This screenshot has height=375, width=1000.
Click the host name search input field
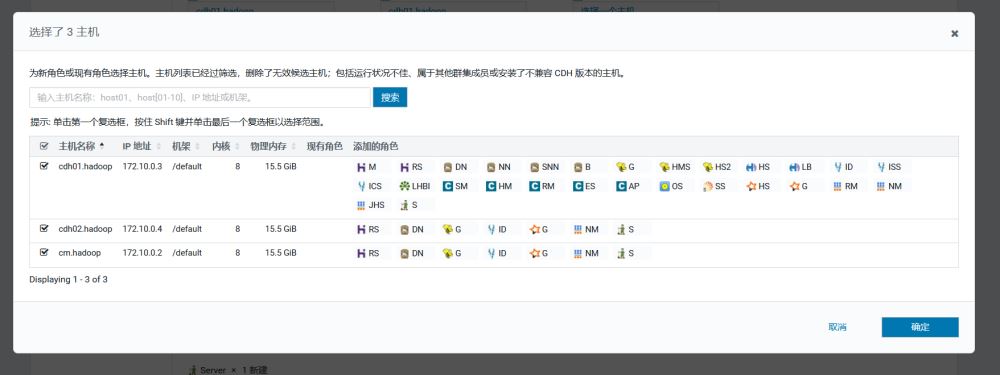tap(200, 98)
